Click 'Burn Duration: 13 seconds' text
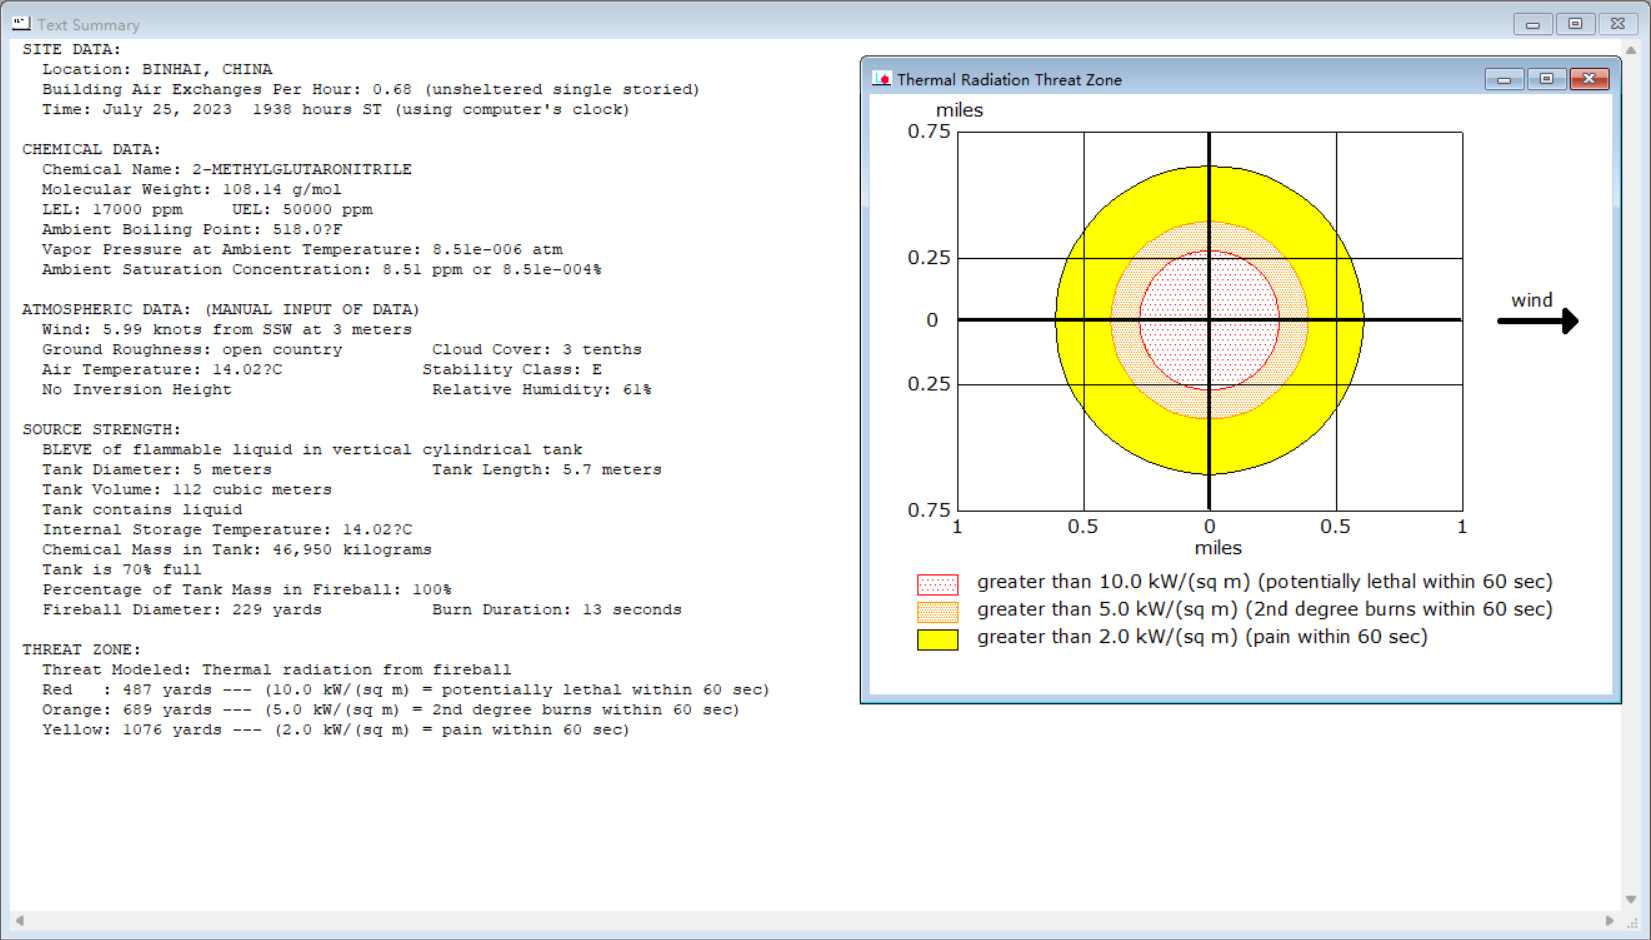 (557, 610)
